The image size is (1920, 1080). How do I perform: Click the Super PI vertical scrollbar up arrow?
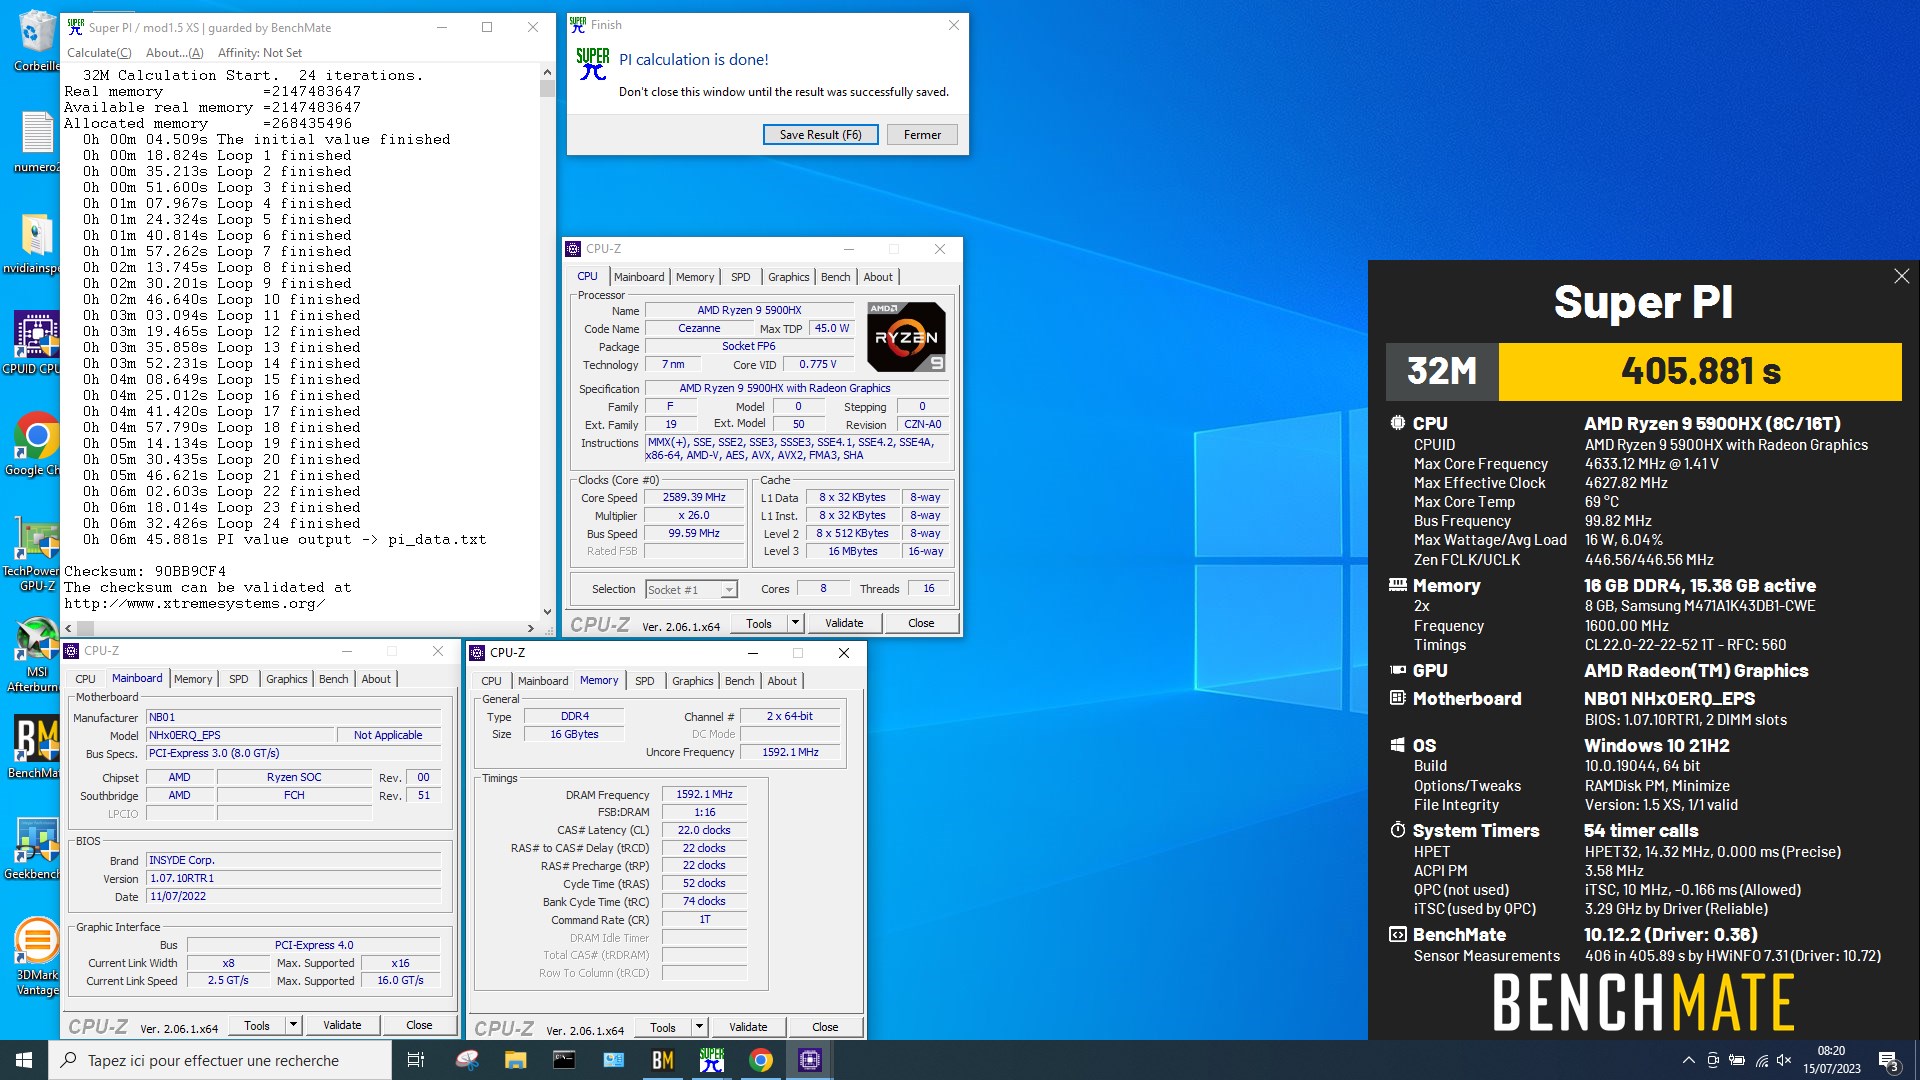(547, 72)
